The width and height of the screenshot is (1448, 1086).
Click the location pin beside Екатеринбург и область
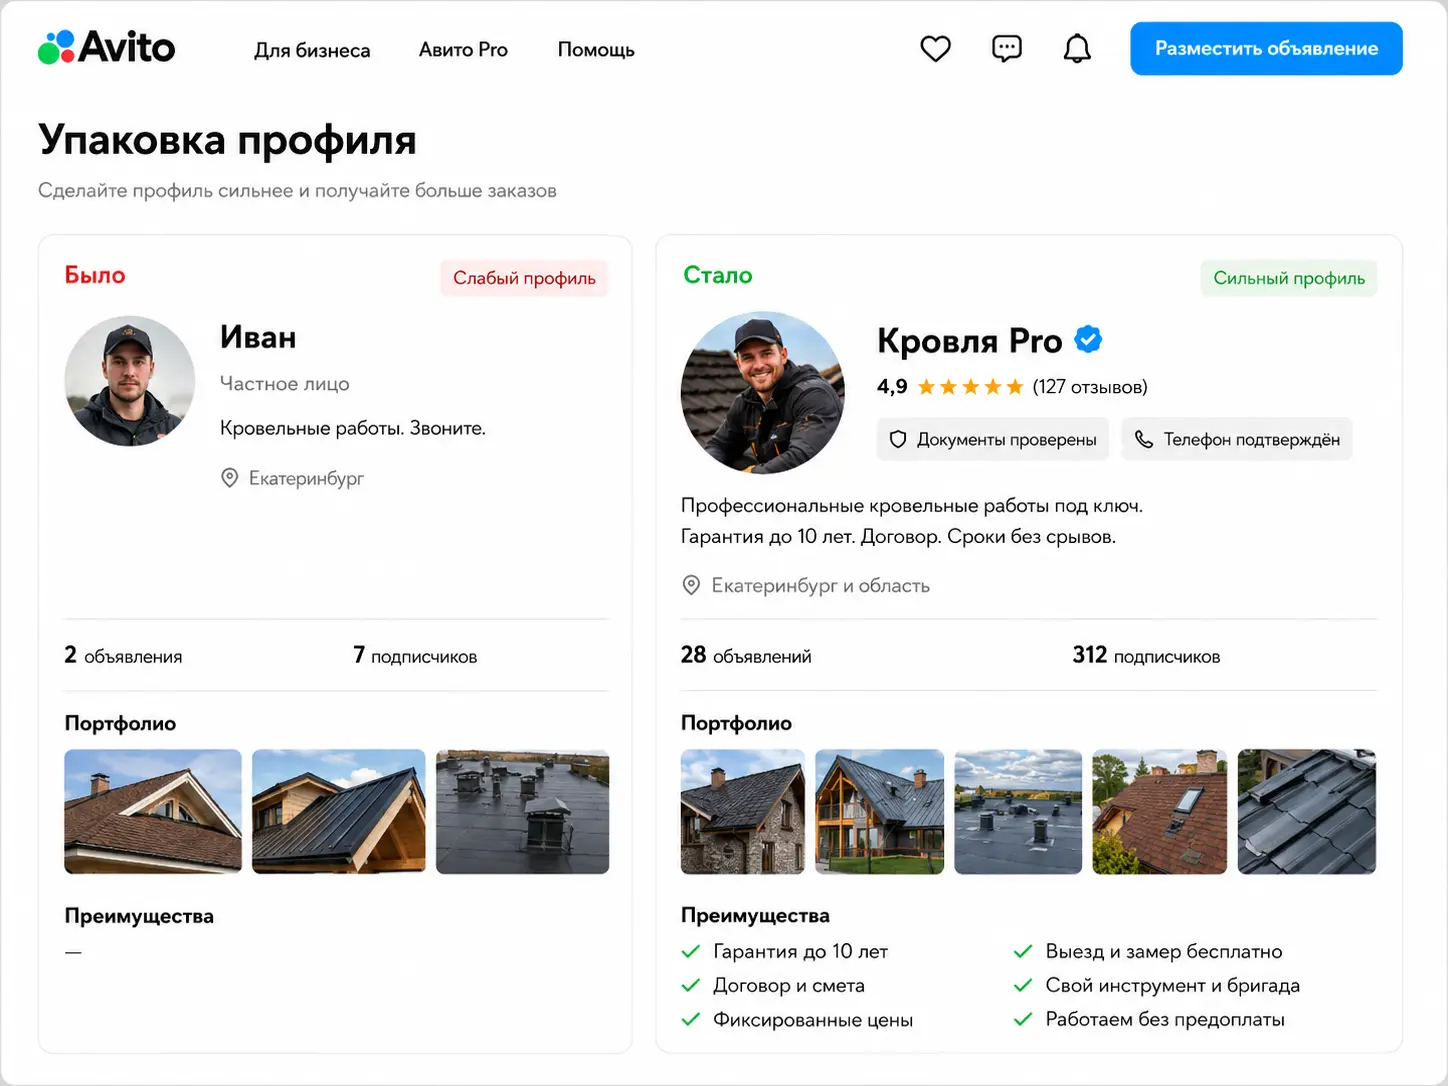[x=691, y=585]
